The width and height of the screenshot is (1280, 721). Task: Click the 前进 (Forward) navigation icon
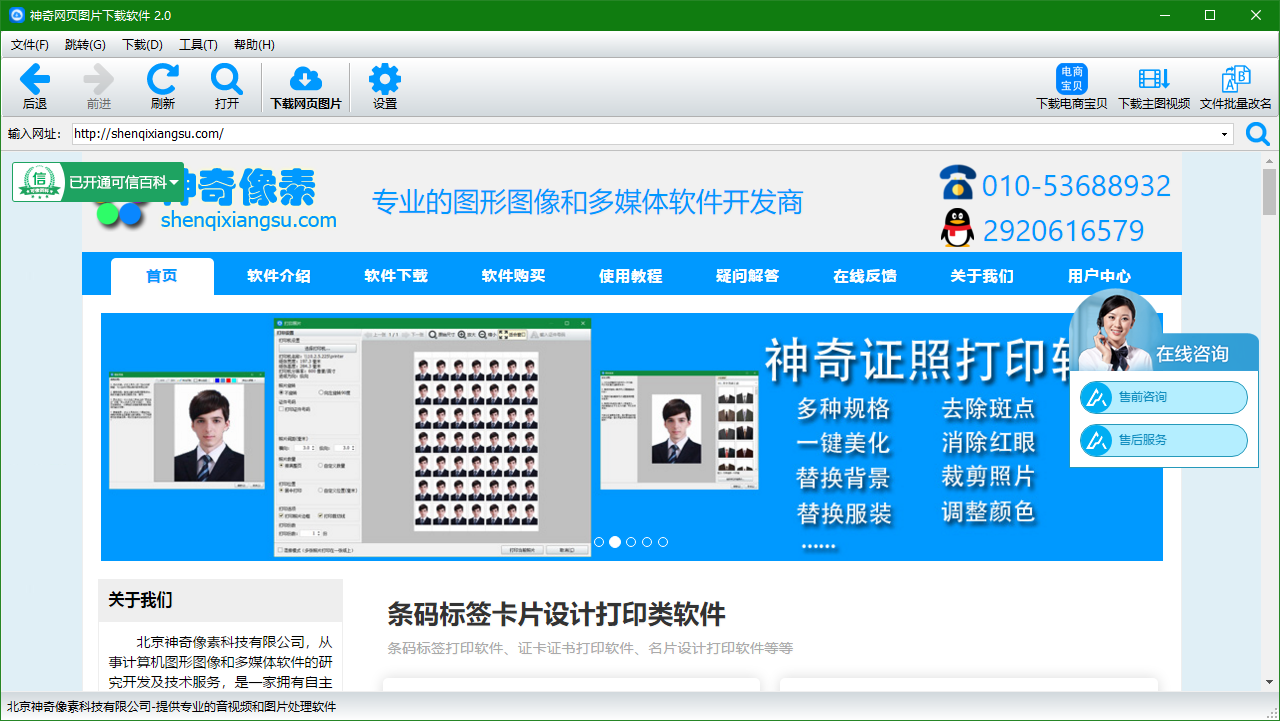point(98,78)
